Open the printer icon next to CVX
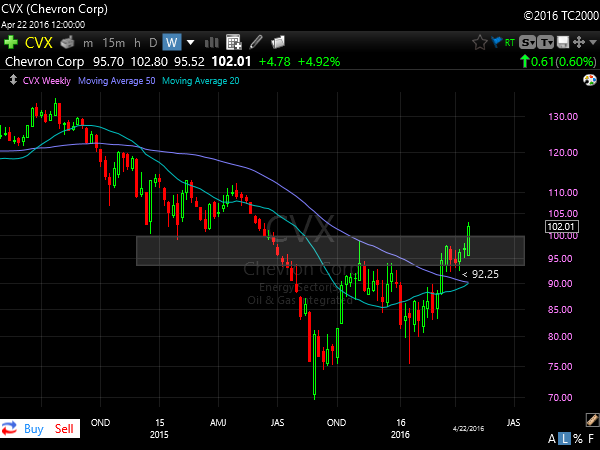Viewport: 600px width, 450px height. pyautogui.click(x=67, y=42)
